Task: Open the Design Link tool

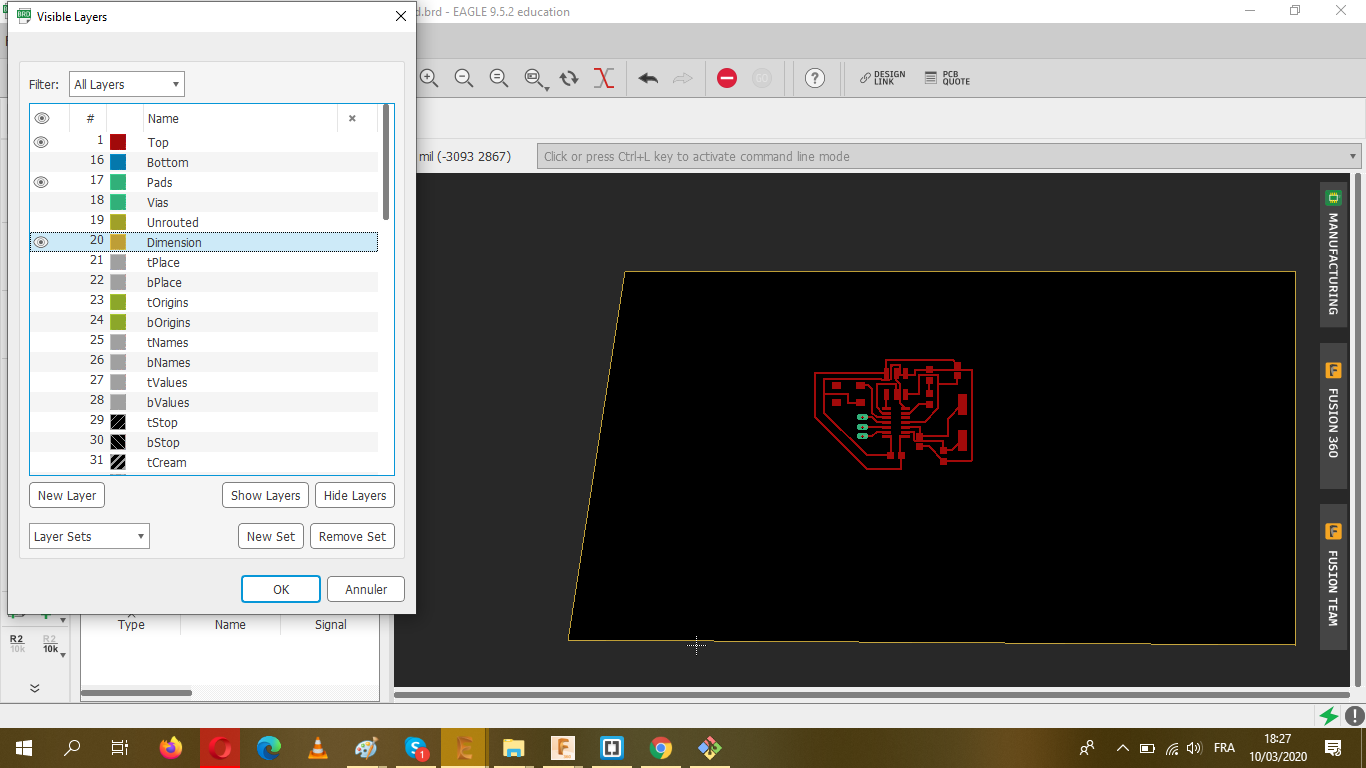Action: (x=882, y=78)
